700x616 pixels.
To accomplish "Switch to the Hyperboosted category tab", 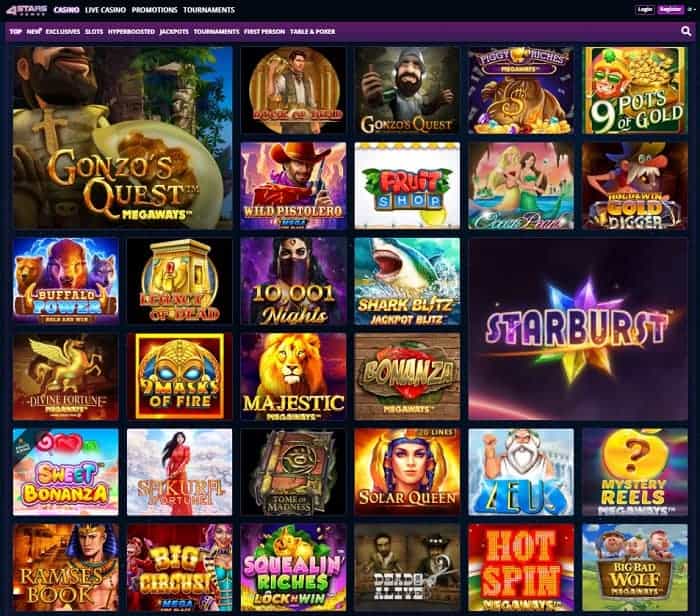I will (x=131, y=32).
